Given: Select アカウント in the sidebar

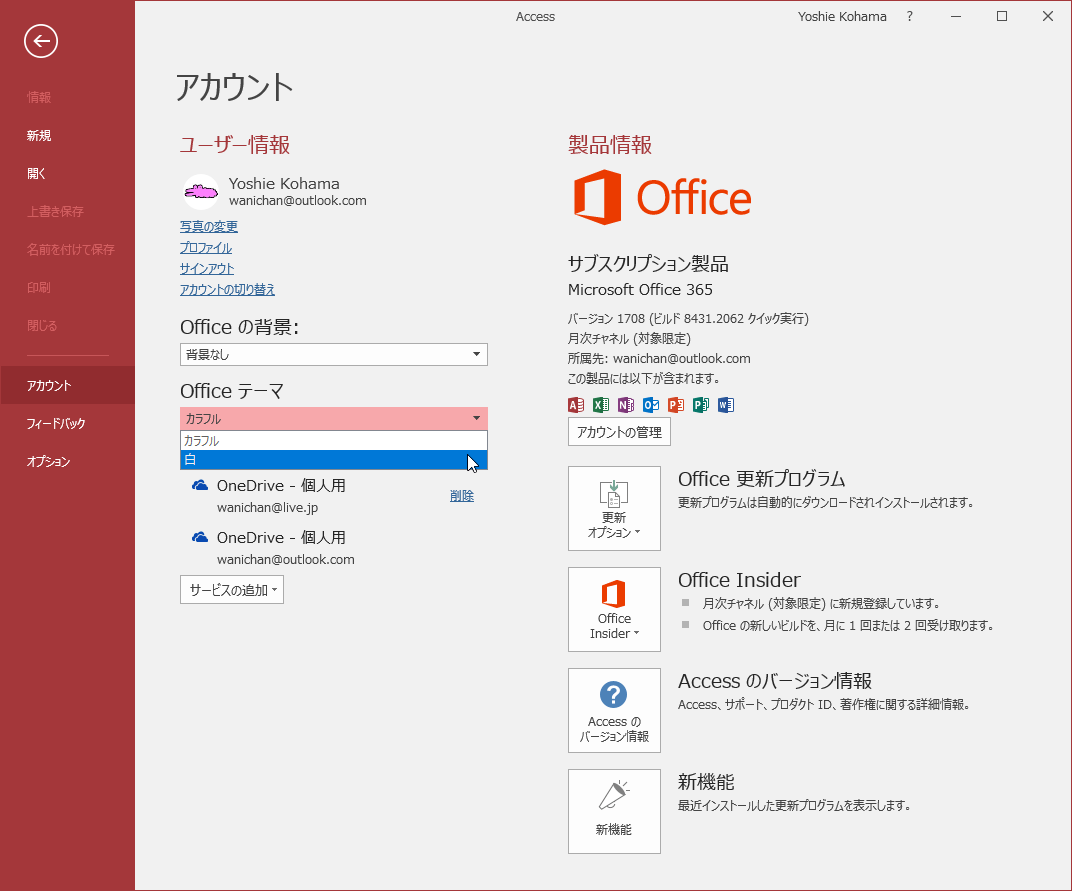Looking at the screenshot, I should 67,385.
